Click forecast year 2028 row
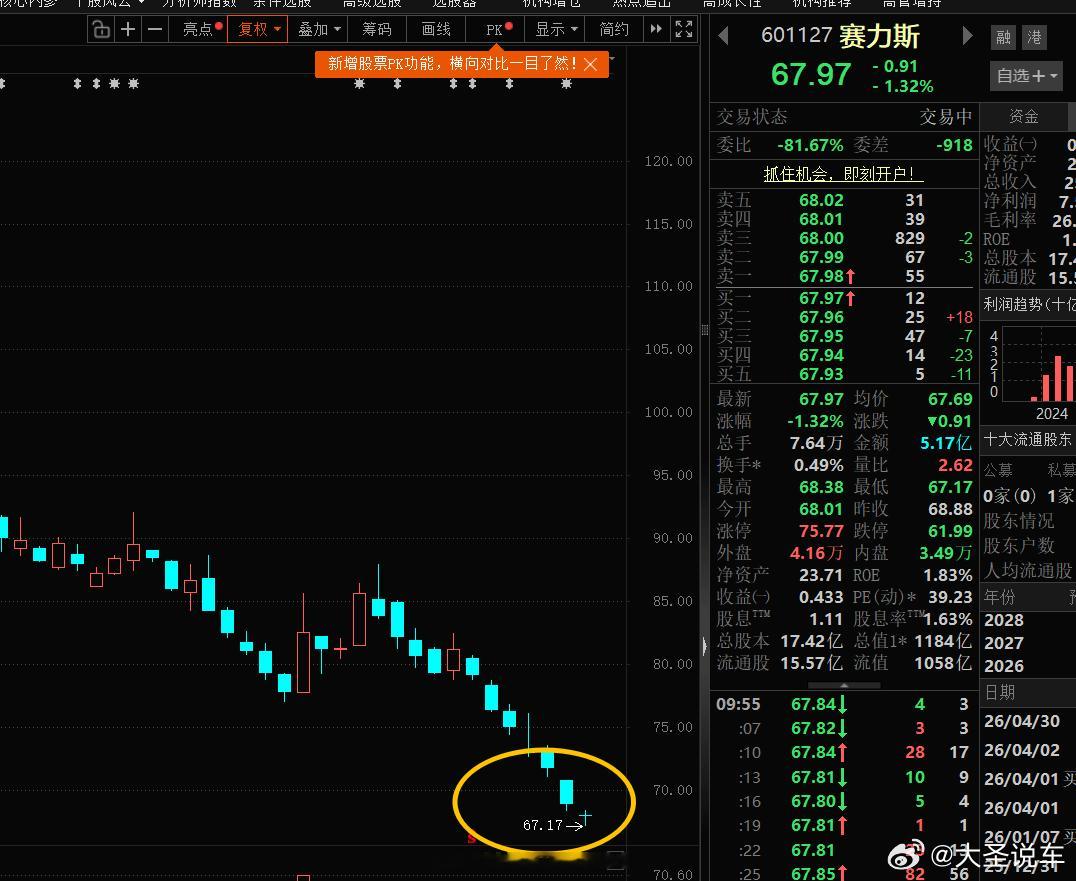The width and height of the screenshot is (1076, 881). tap(1028, 620)
